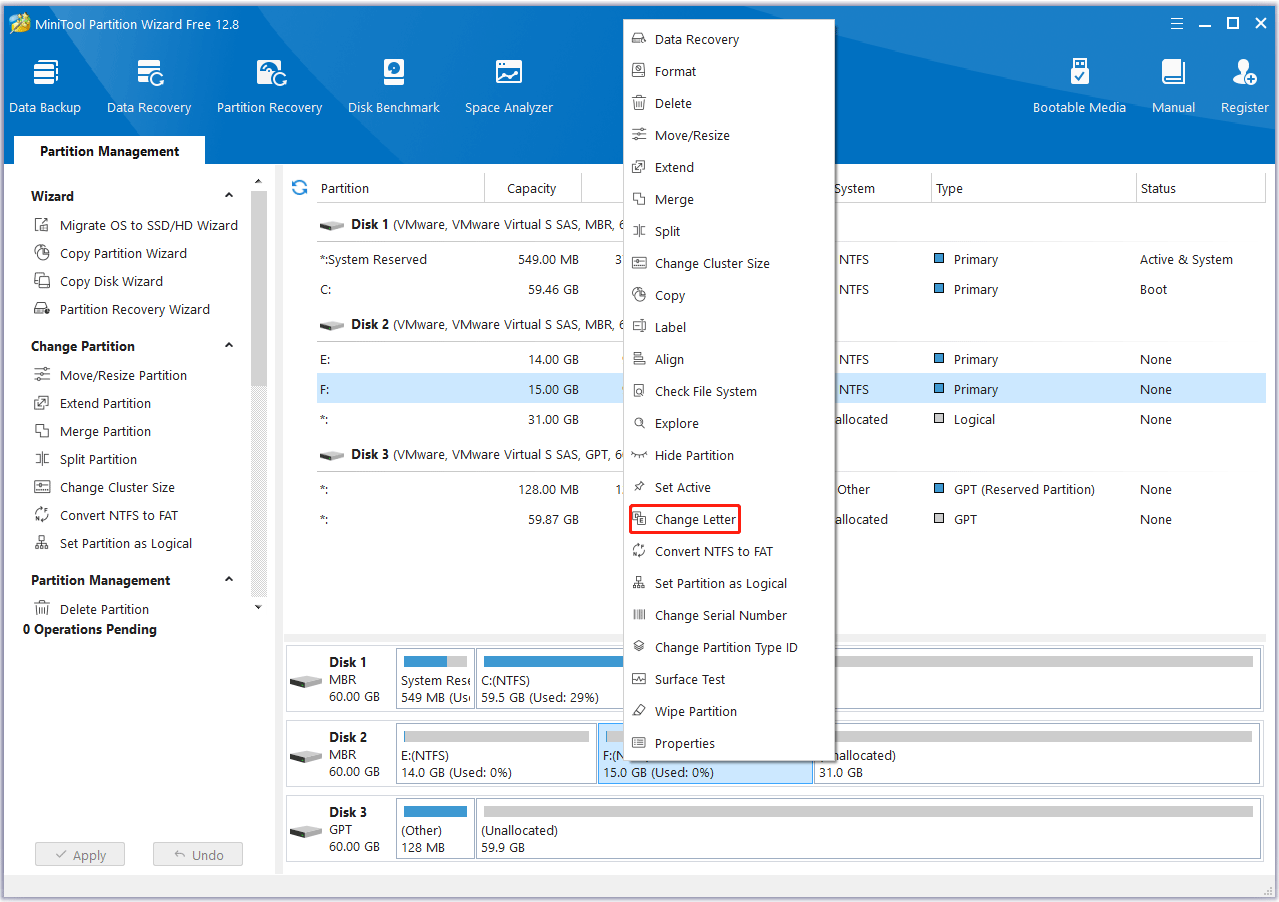Open the Space Analyzer
Image resolution: width=1279 pixels, height=902 pixels.
[x=508, y=84]
